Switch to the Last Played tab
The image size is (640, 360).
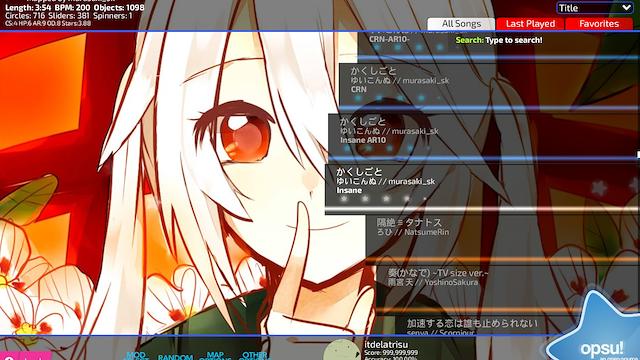pos(530,24)
